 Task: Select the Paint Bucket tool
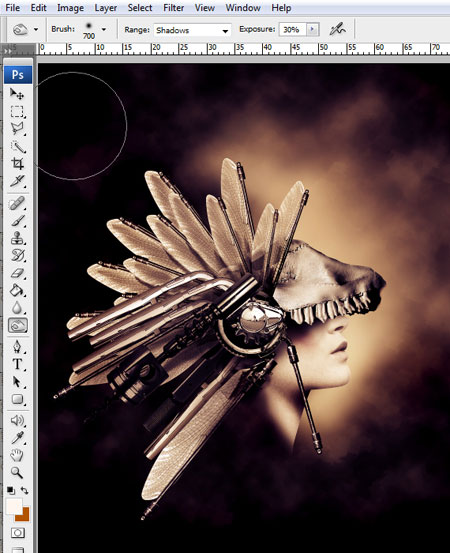point(17,291)
